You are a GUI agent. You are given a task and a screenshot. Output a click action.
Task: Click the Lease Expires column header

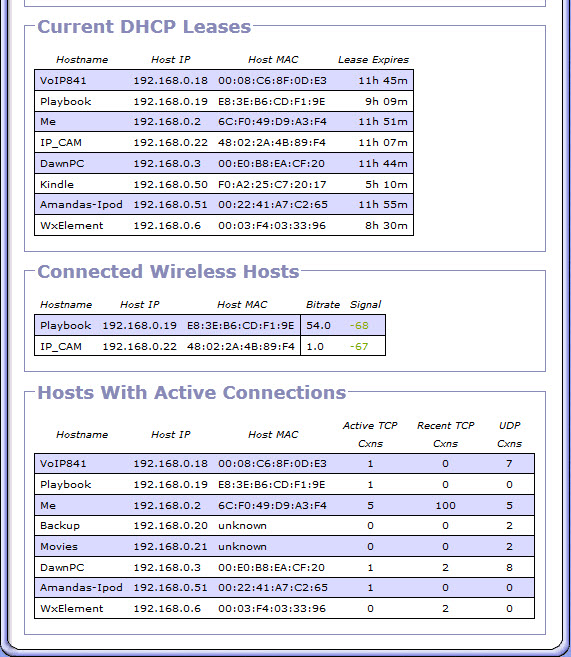pos(373,59)
